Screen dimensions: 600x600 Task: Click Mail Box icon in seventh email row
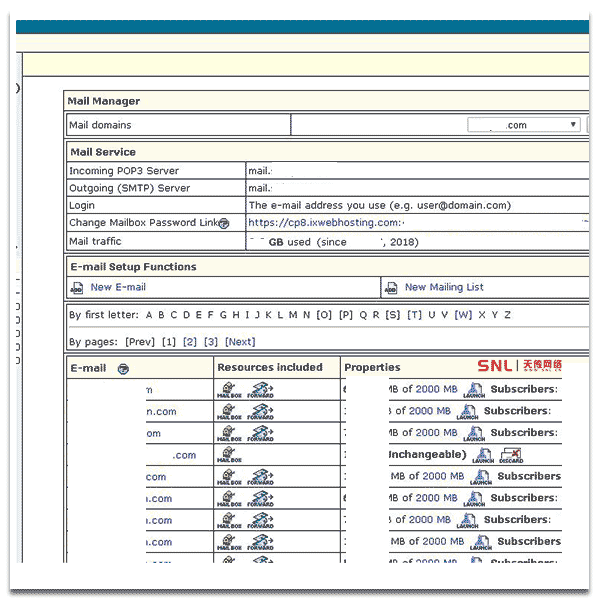(x=229, y=521)
